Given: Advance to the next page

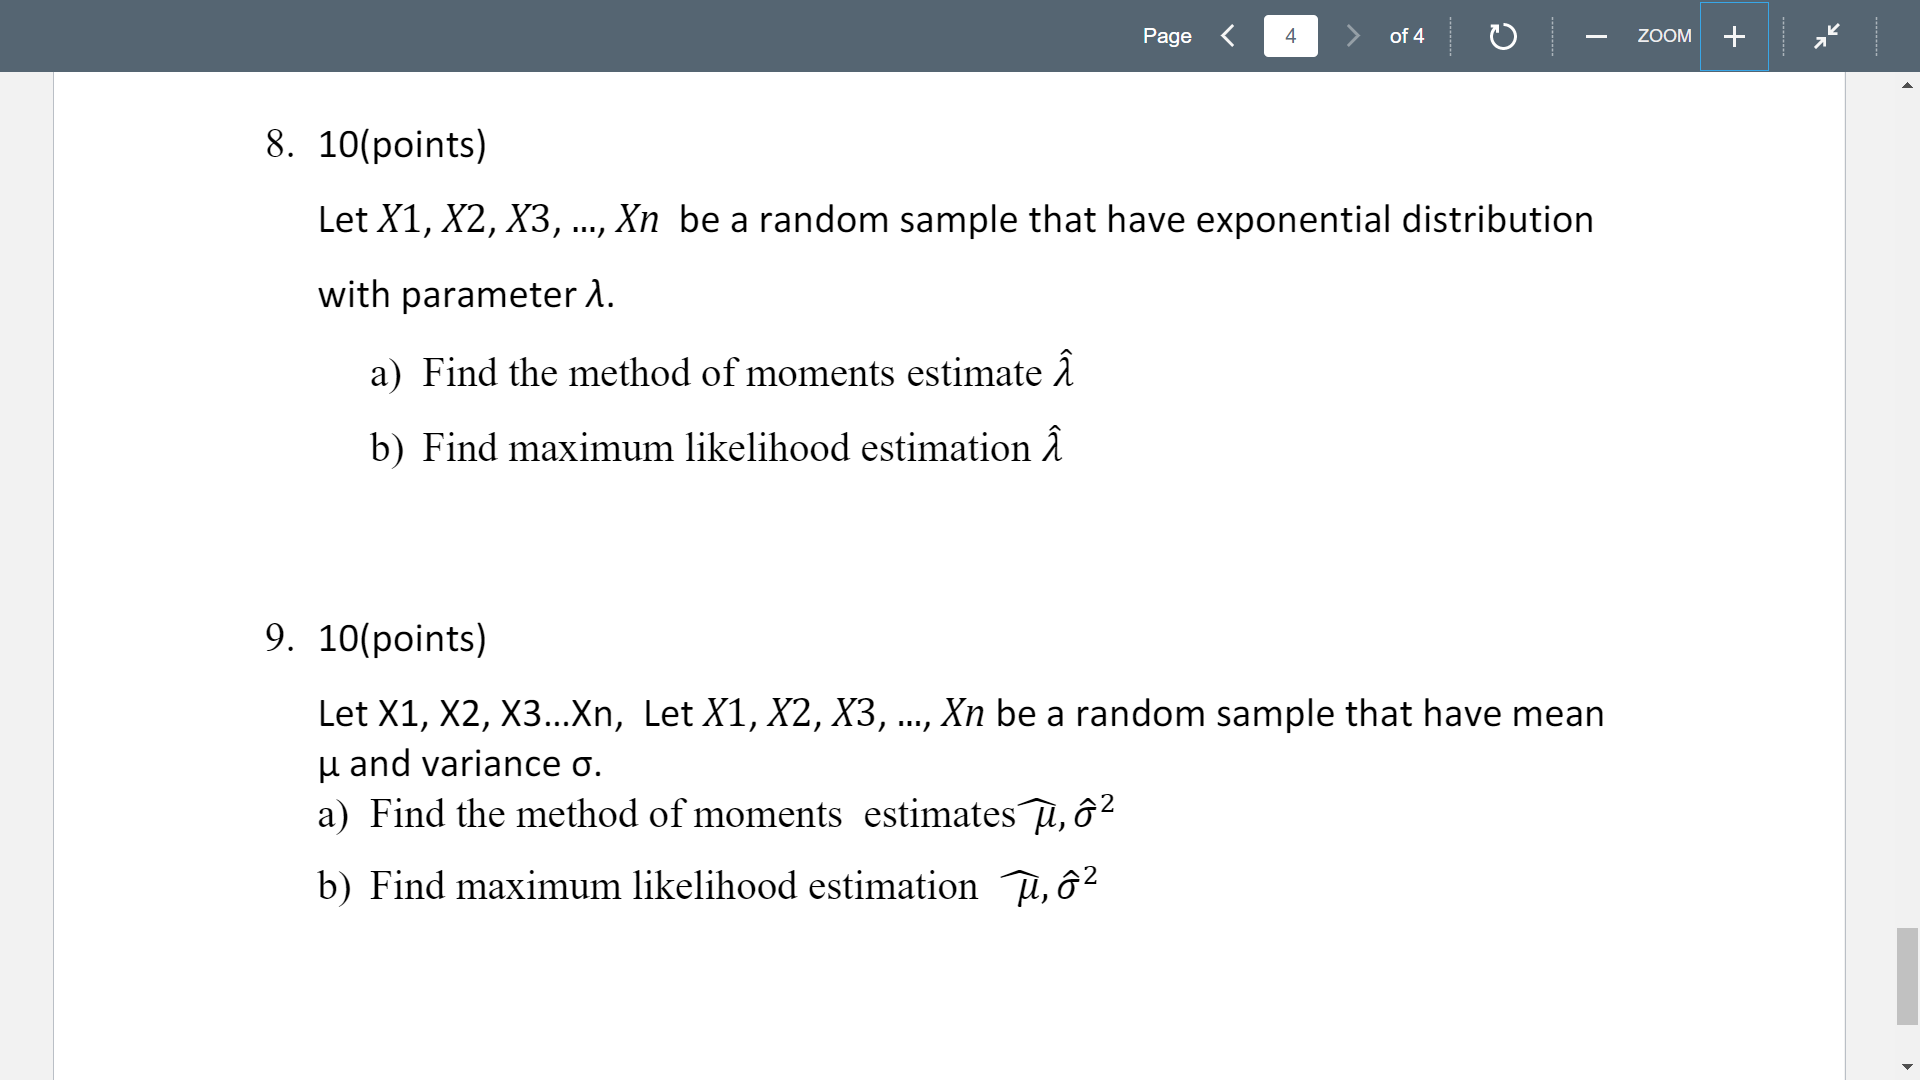Looking at the screenshot, I should tap(1352, 36).
